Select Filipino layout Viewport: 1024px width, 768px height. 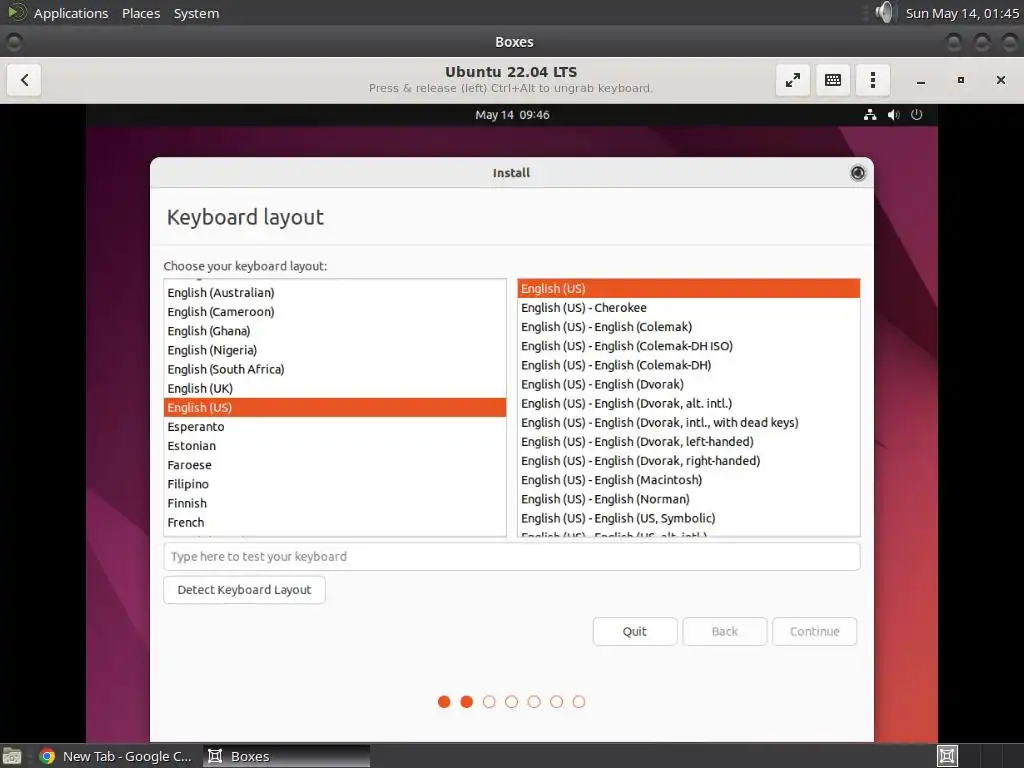tap(335, 484)
